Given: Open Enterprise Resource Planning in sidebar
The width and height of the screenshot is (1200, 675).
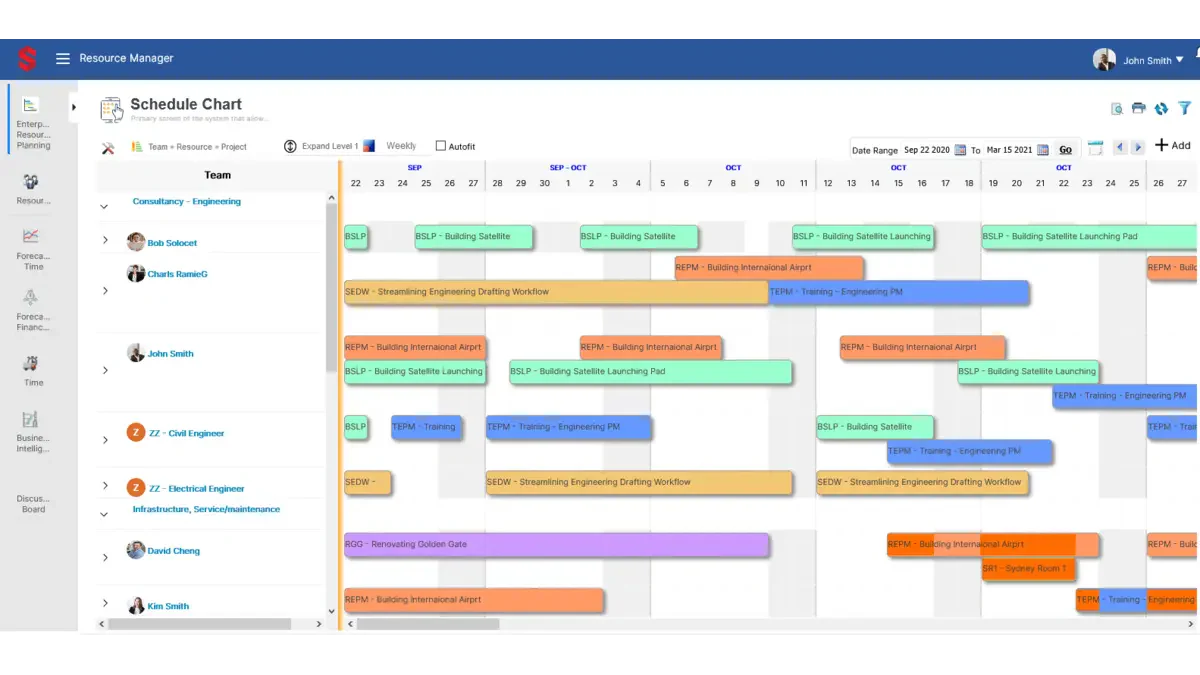Looking at the screenshot, I should [33, 123].
